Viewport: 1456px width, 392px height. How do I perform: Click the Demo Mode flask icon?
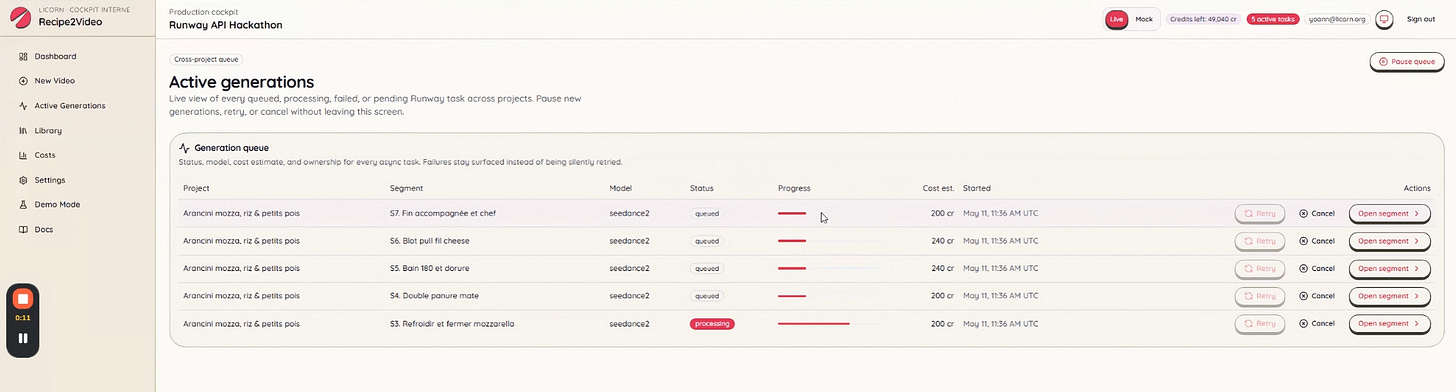(23, 205)
